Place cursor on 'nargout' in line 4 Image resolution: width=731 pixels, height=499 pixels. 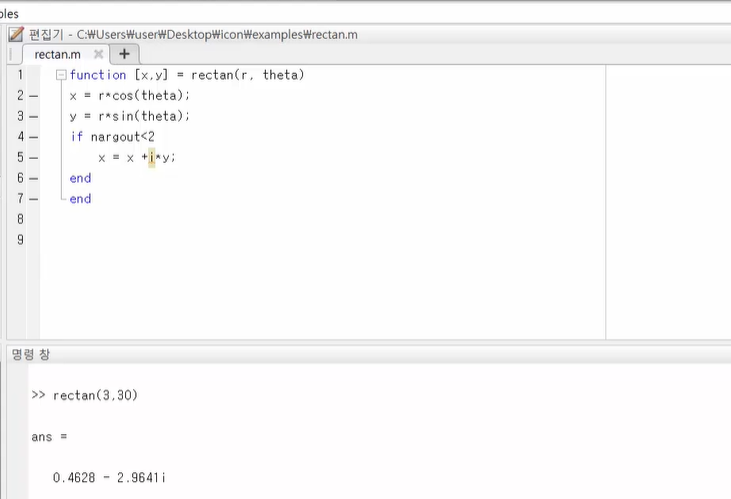click(x=112, y=137)
